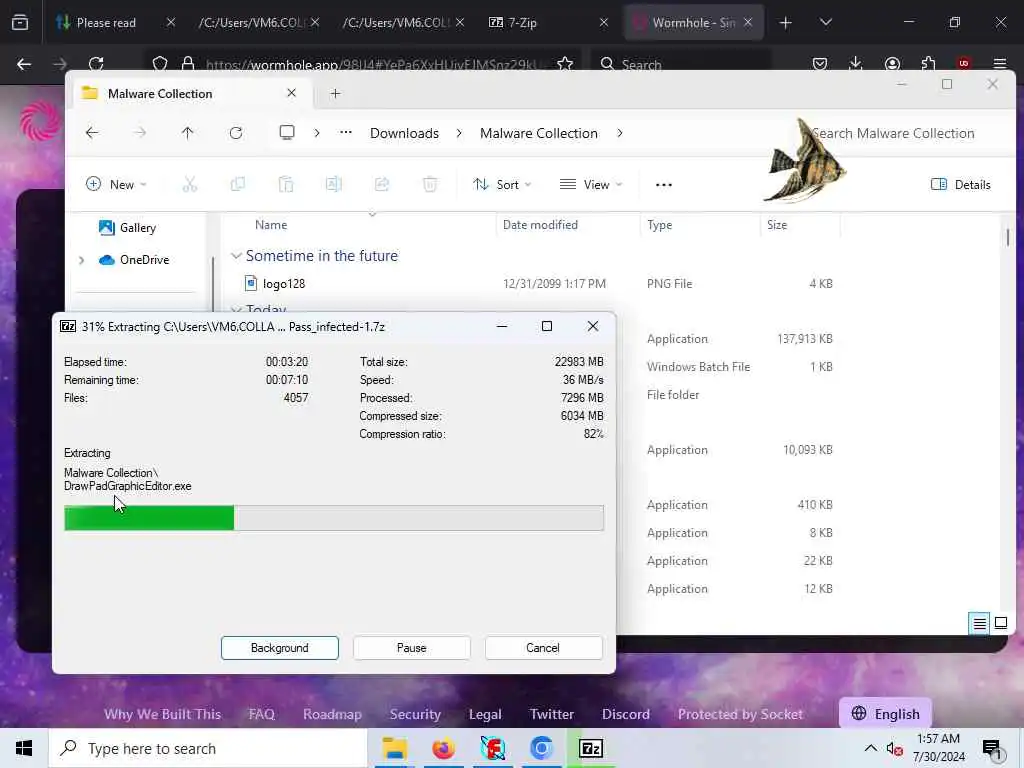Go back in File Explorer
The width and height of the screenshot is (1024, 768).
click(92, 133)
